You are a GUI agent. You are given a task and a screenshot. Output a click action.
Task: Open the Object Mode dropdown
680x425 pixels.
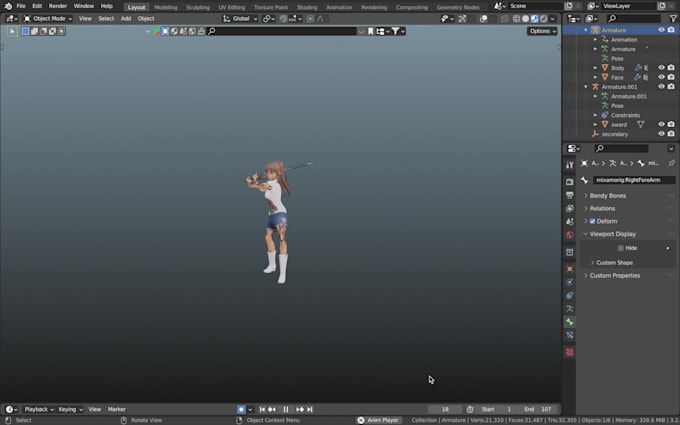point(48,19)
